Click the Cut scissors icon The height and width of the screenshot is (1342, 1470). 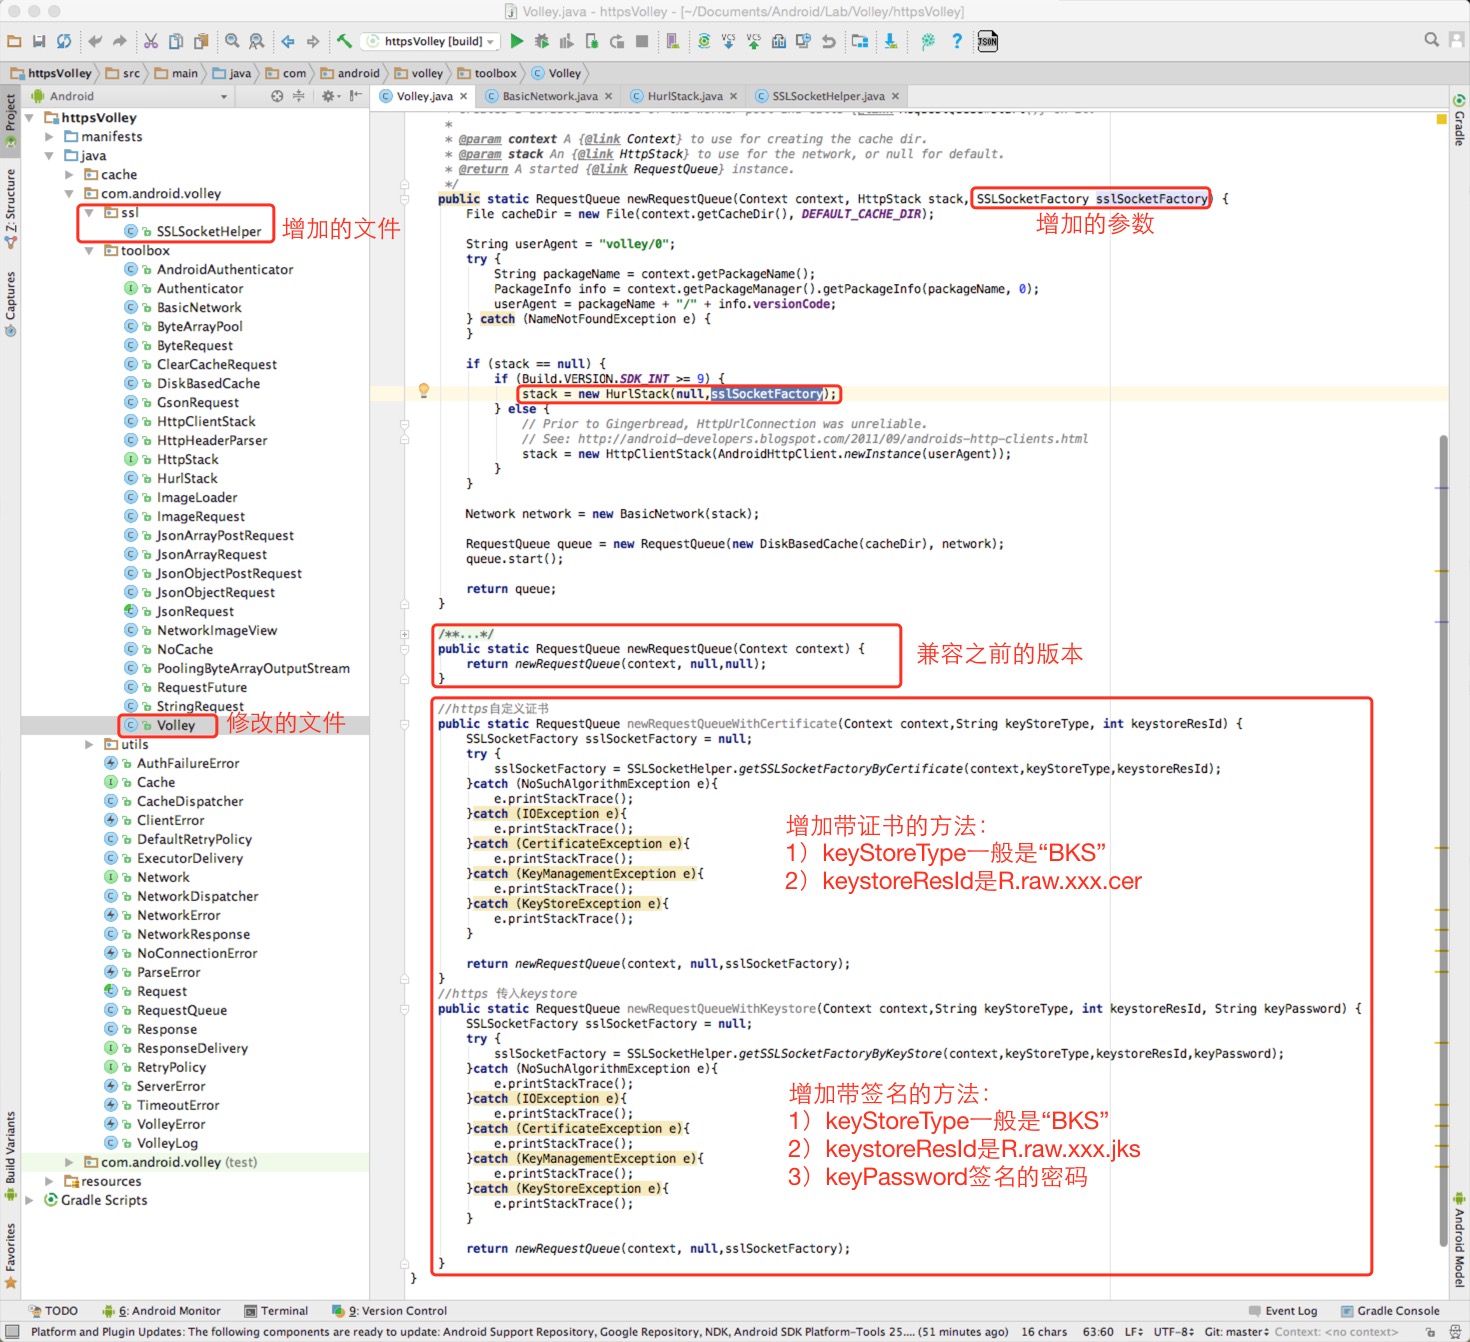pos(151,41)
